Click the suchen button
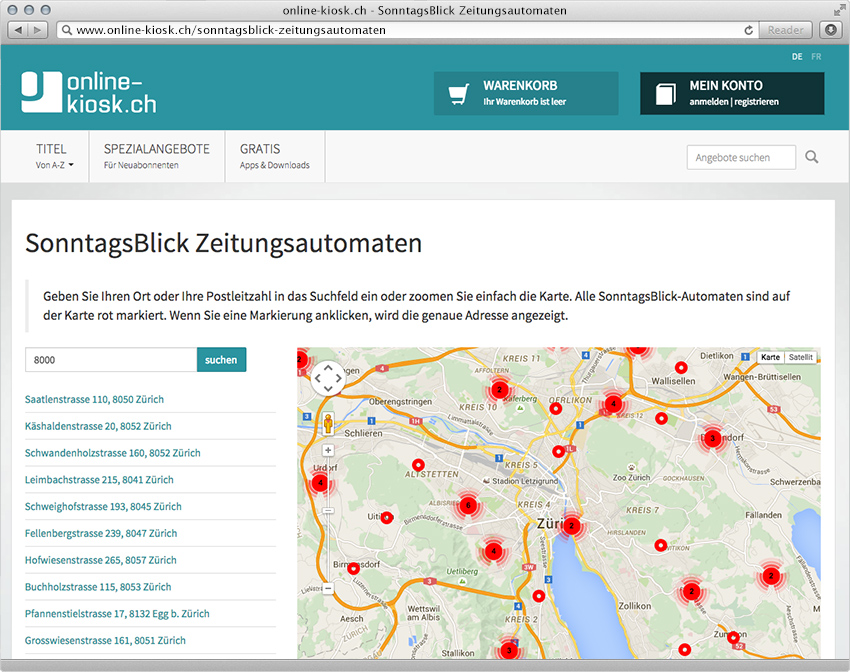Image resolution: width=850 pixels, height=672 pixels. click(x=221, y=360)
